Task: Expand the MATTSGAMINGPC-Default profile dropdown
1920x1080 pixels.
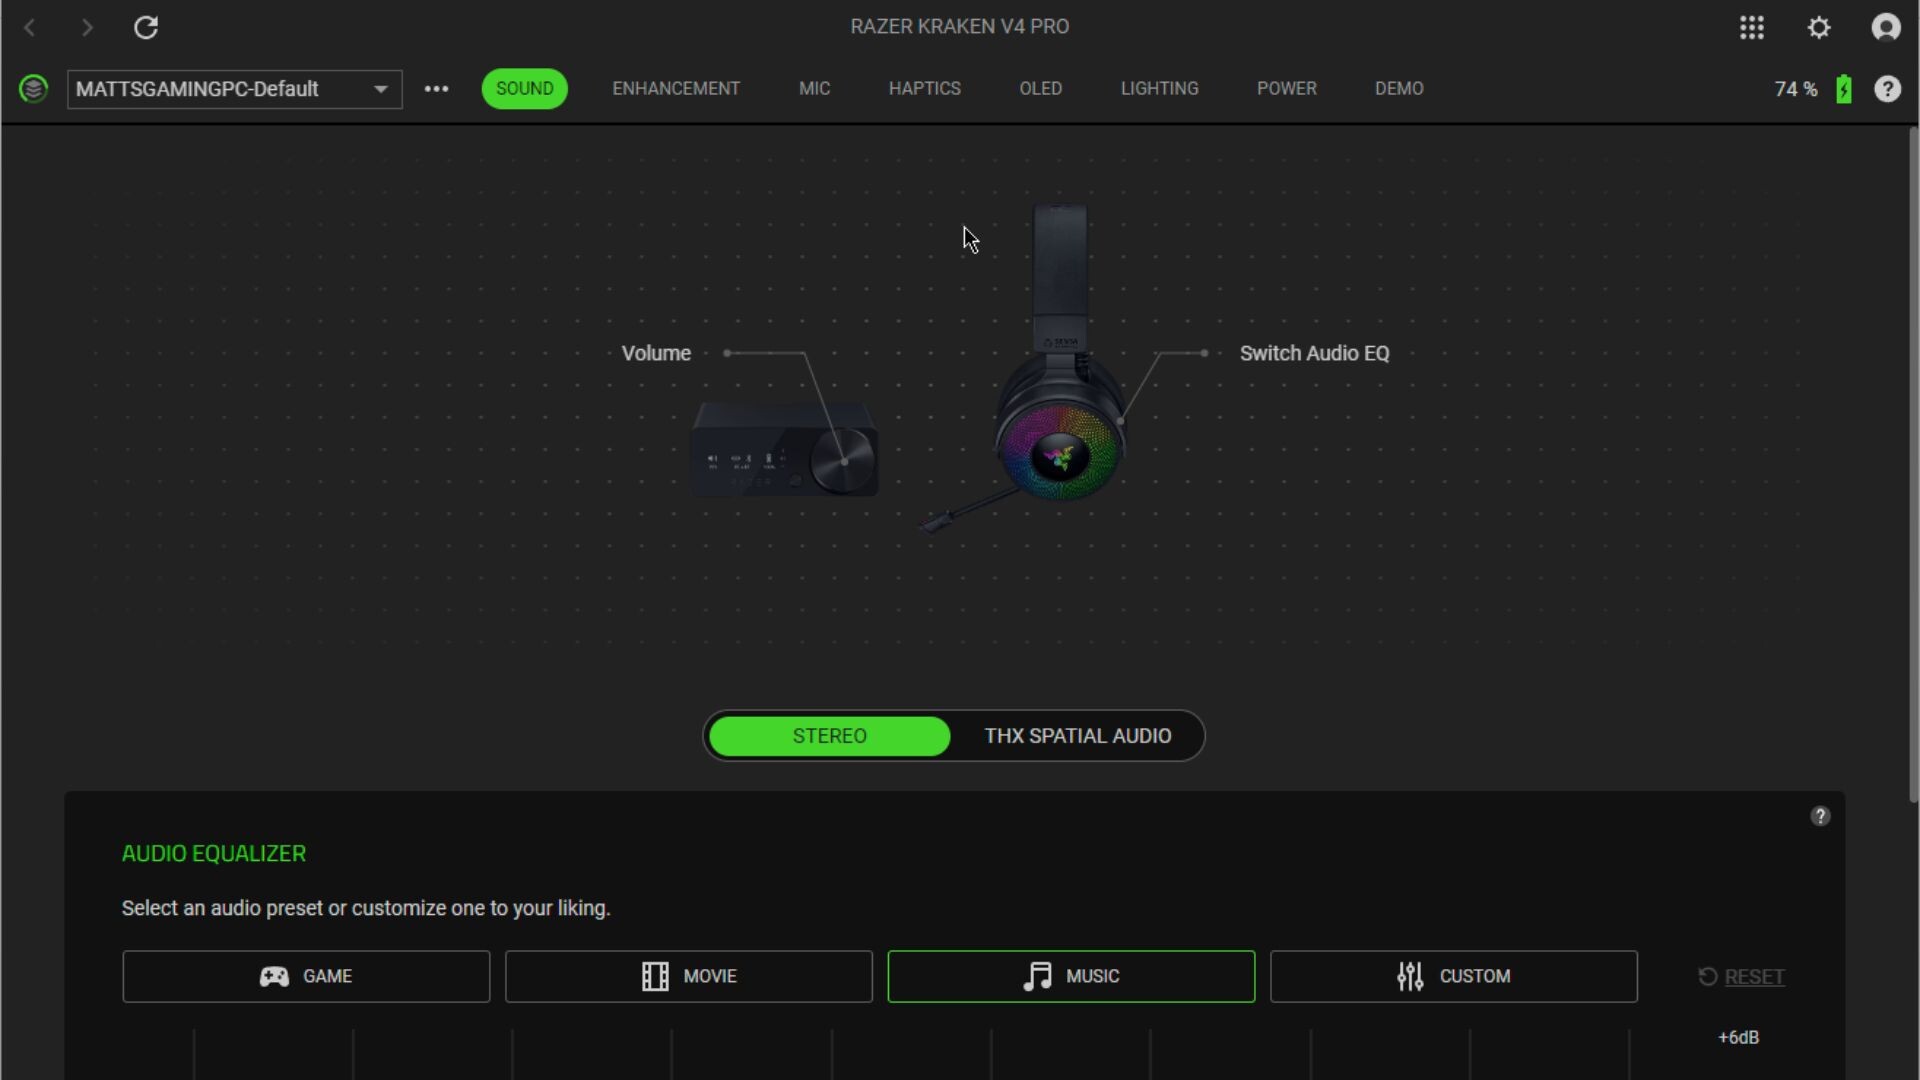Action: point(234,89)
